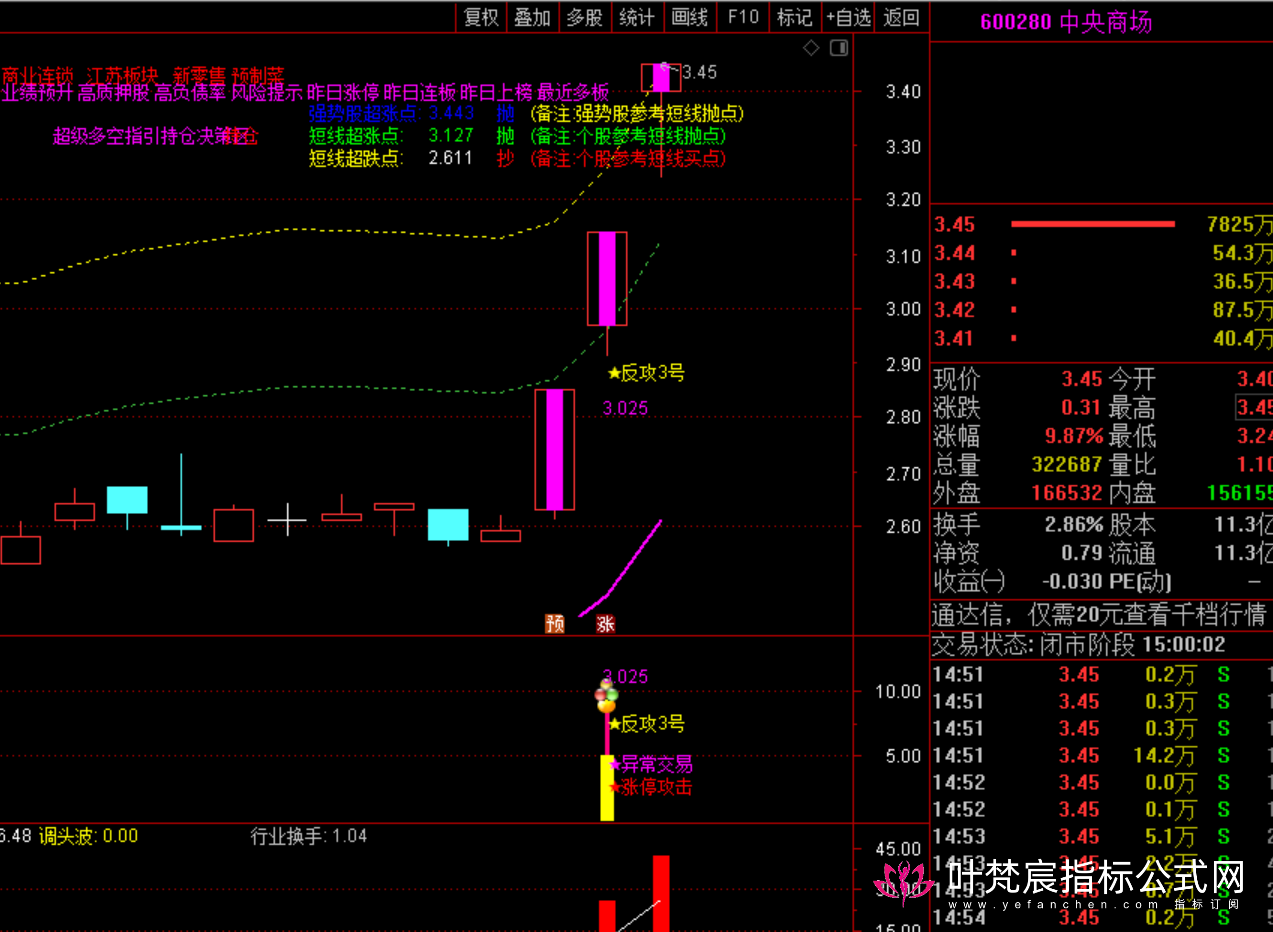This screenshot has width=1273, height=932.
Task: Click the 统计 statistics button
Action: 637,17
